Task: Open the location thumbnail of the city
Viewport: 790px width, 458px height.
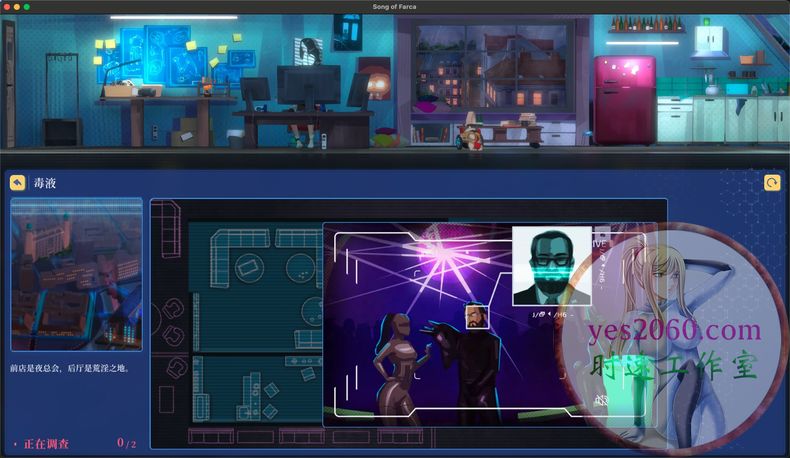Action: (x=76, y=275)
